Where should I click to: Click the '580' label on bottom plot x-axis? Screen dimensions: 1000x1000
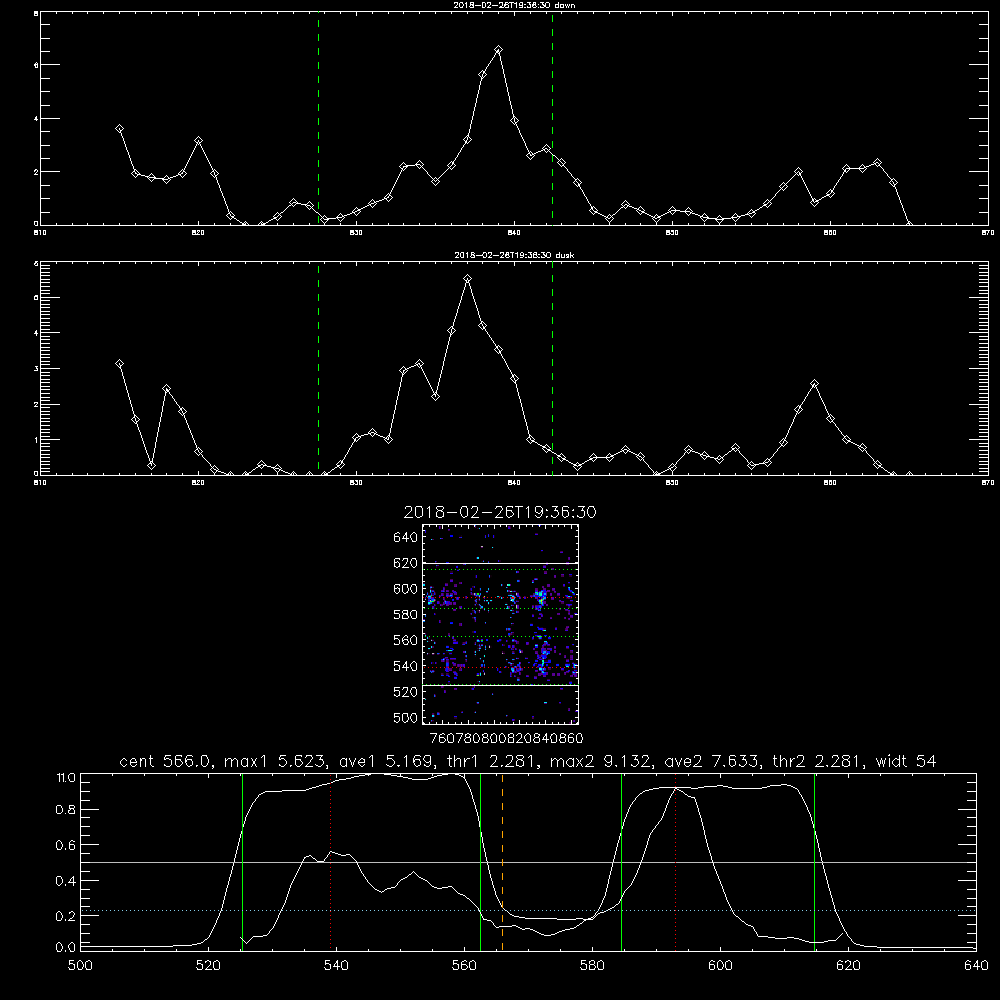point(592,966)
